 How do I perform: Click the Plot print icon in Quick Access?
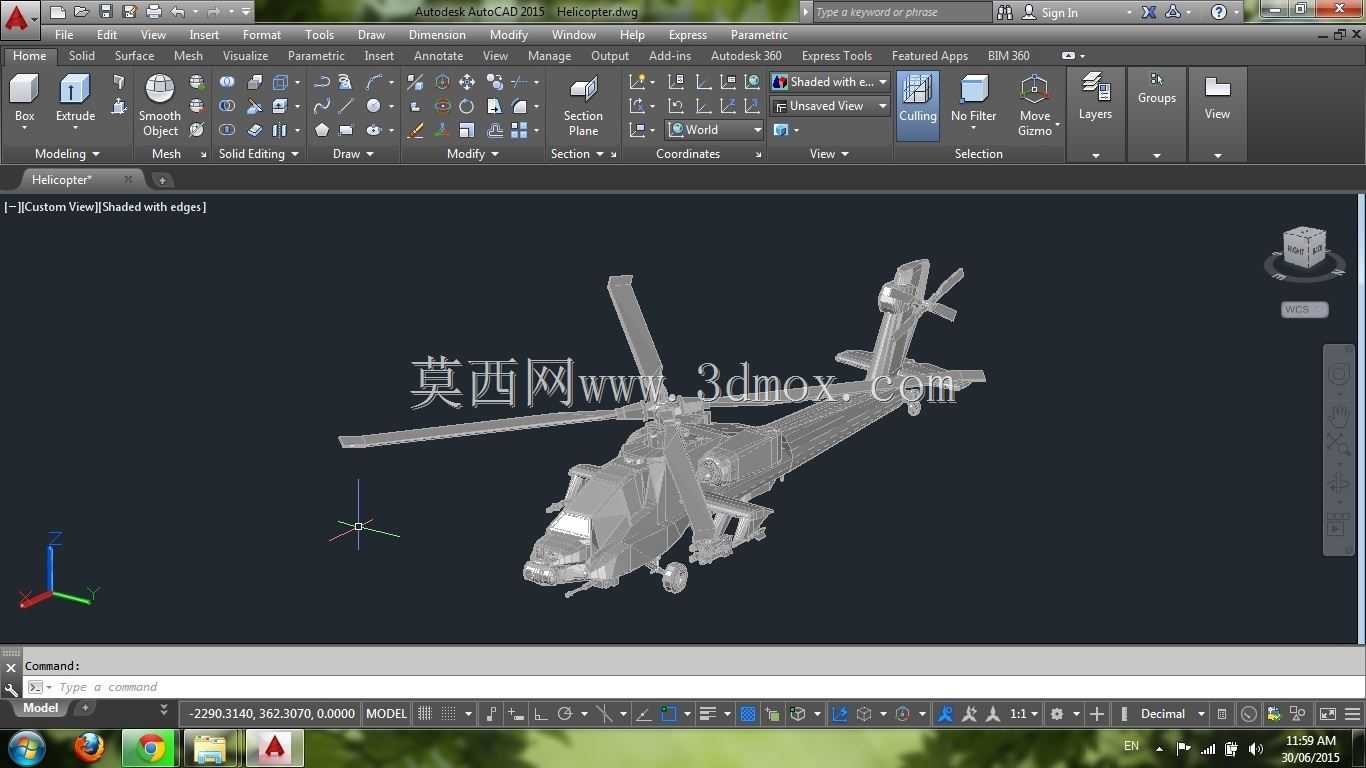[153, 12]
